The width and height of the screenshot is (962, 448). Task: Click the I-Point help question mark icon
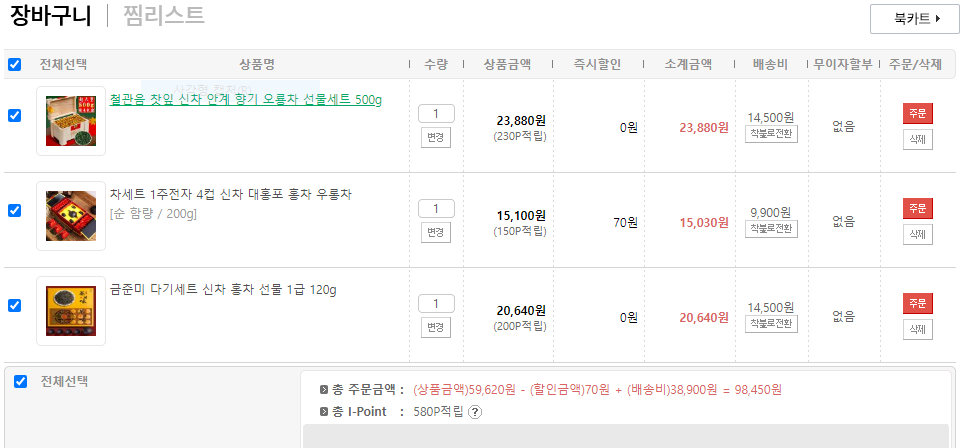click(475, 412)
